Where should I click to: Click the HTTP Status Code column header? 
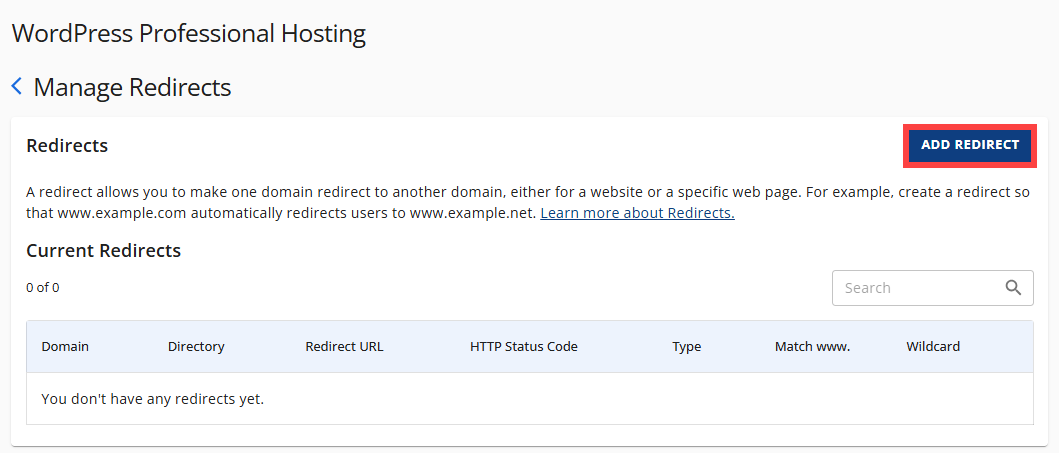(x=523, y=347)
